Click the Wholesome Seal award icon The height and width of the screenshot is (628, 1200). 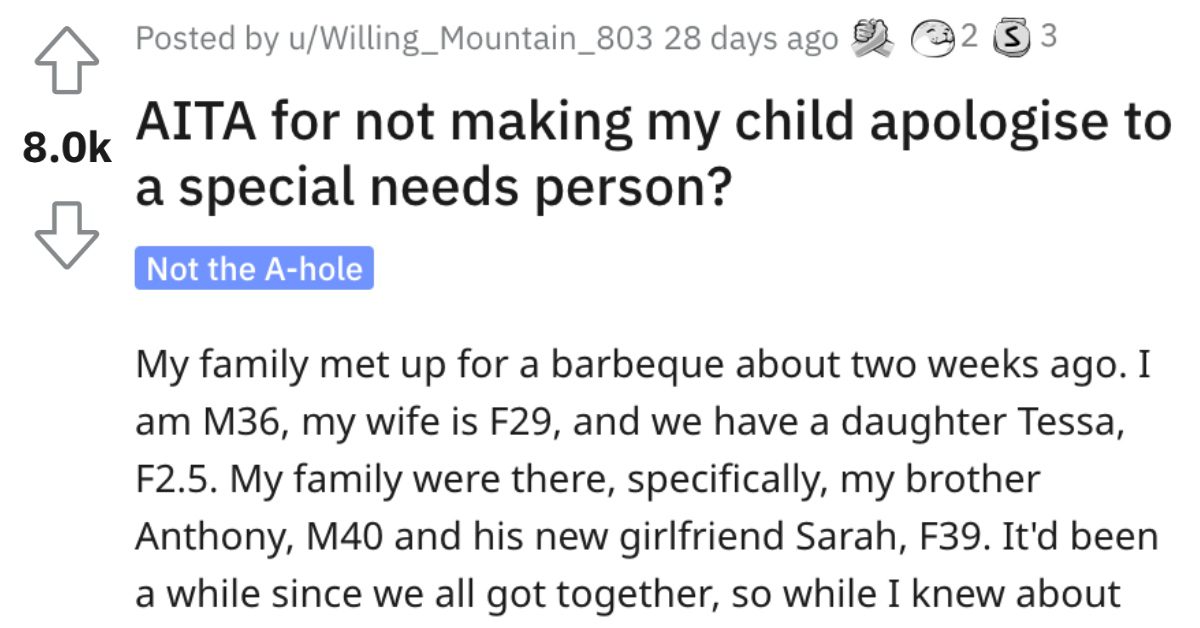[x=931, y=38]
